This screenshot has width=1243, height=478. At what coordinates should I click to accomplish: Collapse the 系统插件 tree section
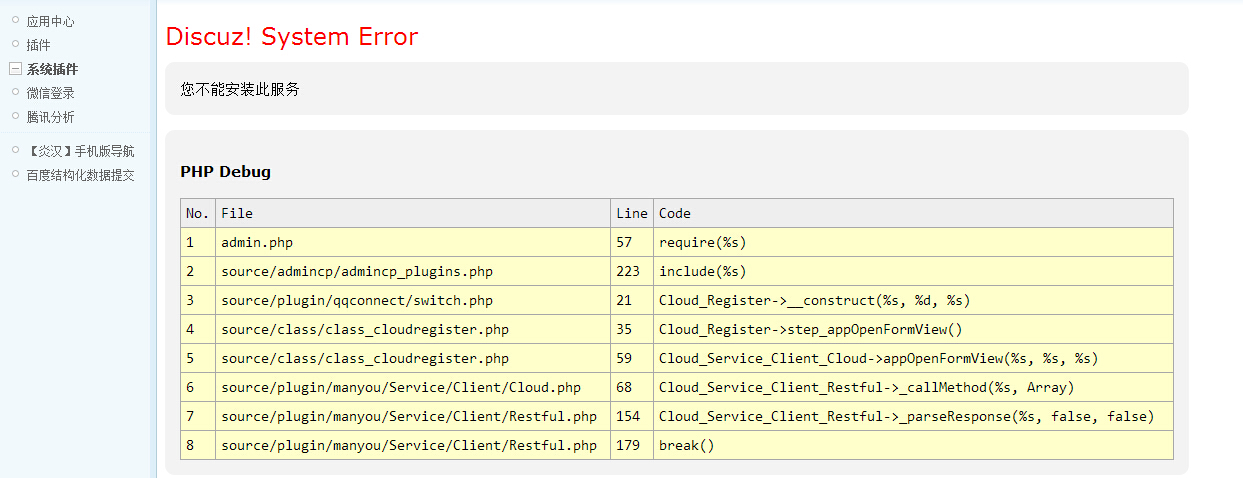tap(15, 69)
